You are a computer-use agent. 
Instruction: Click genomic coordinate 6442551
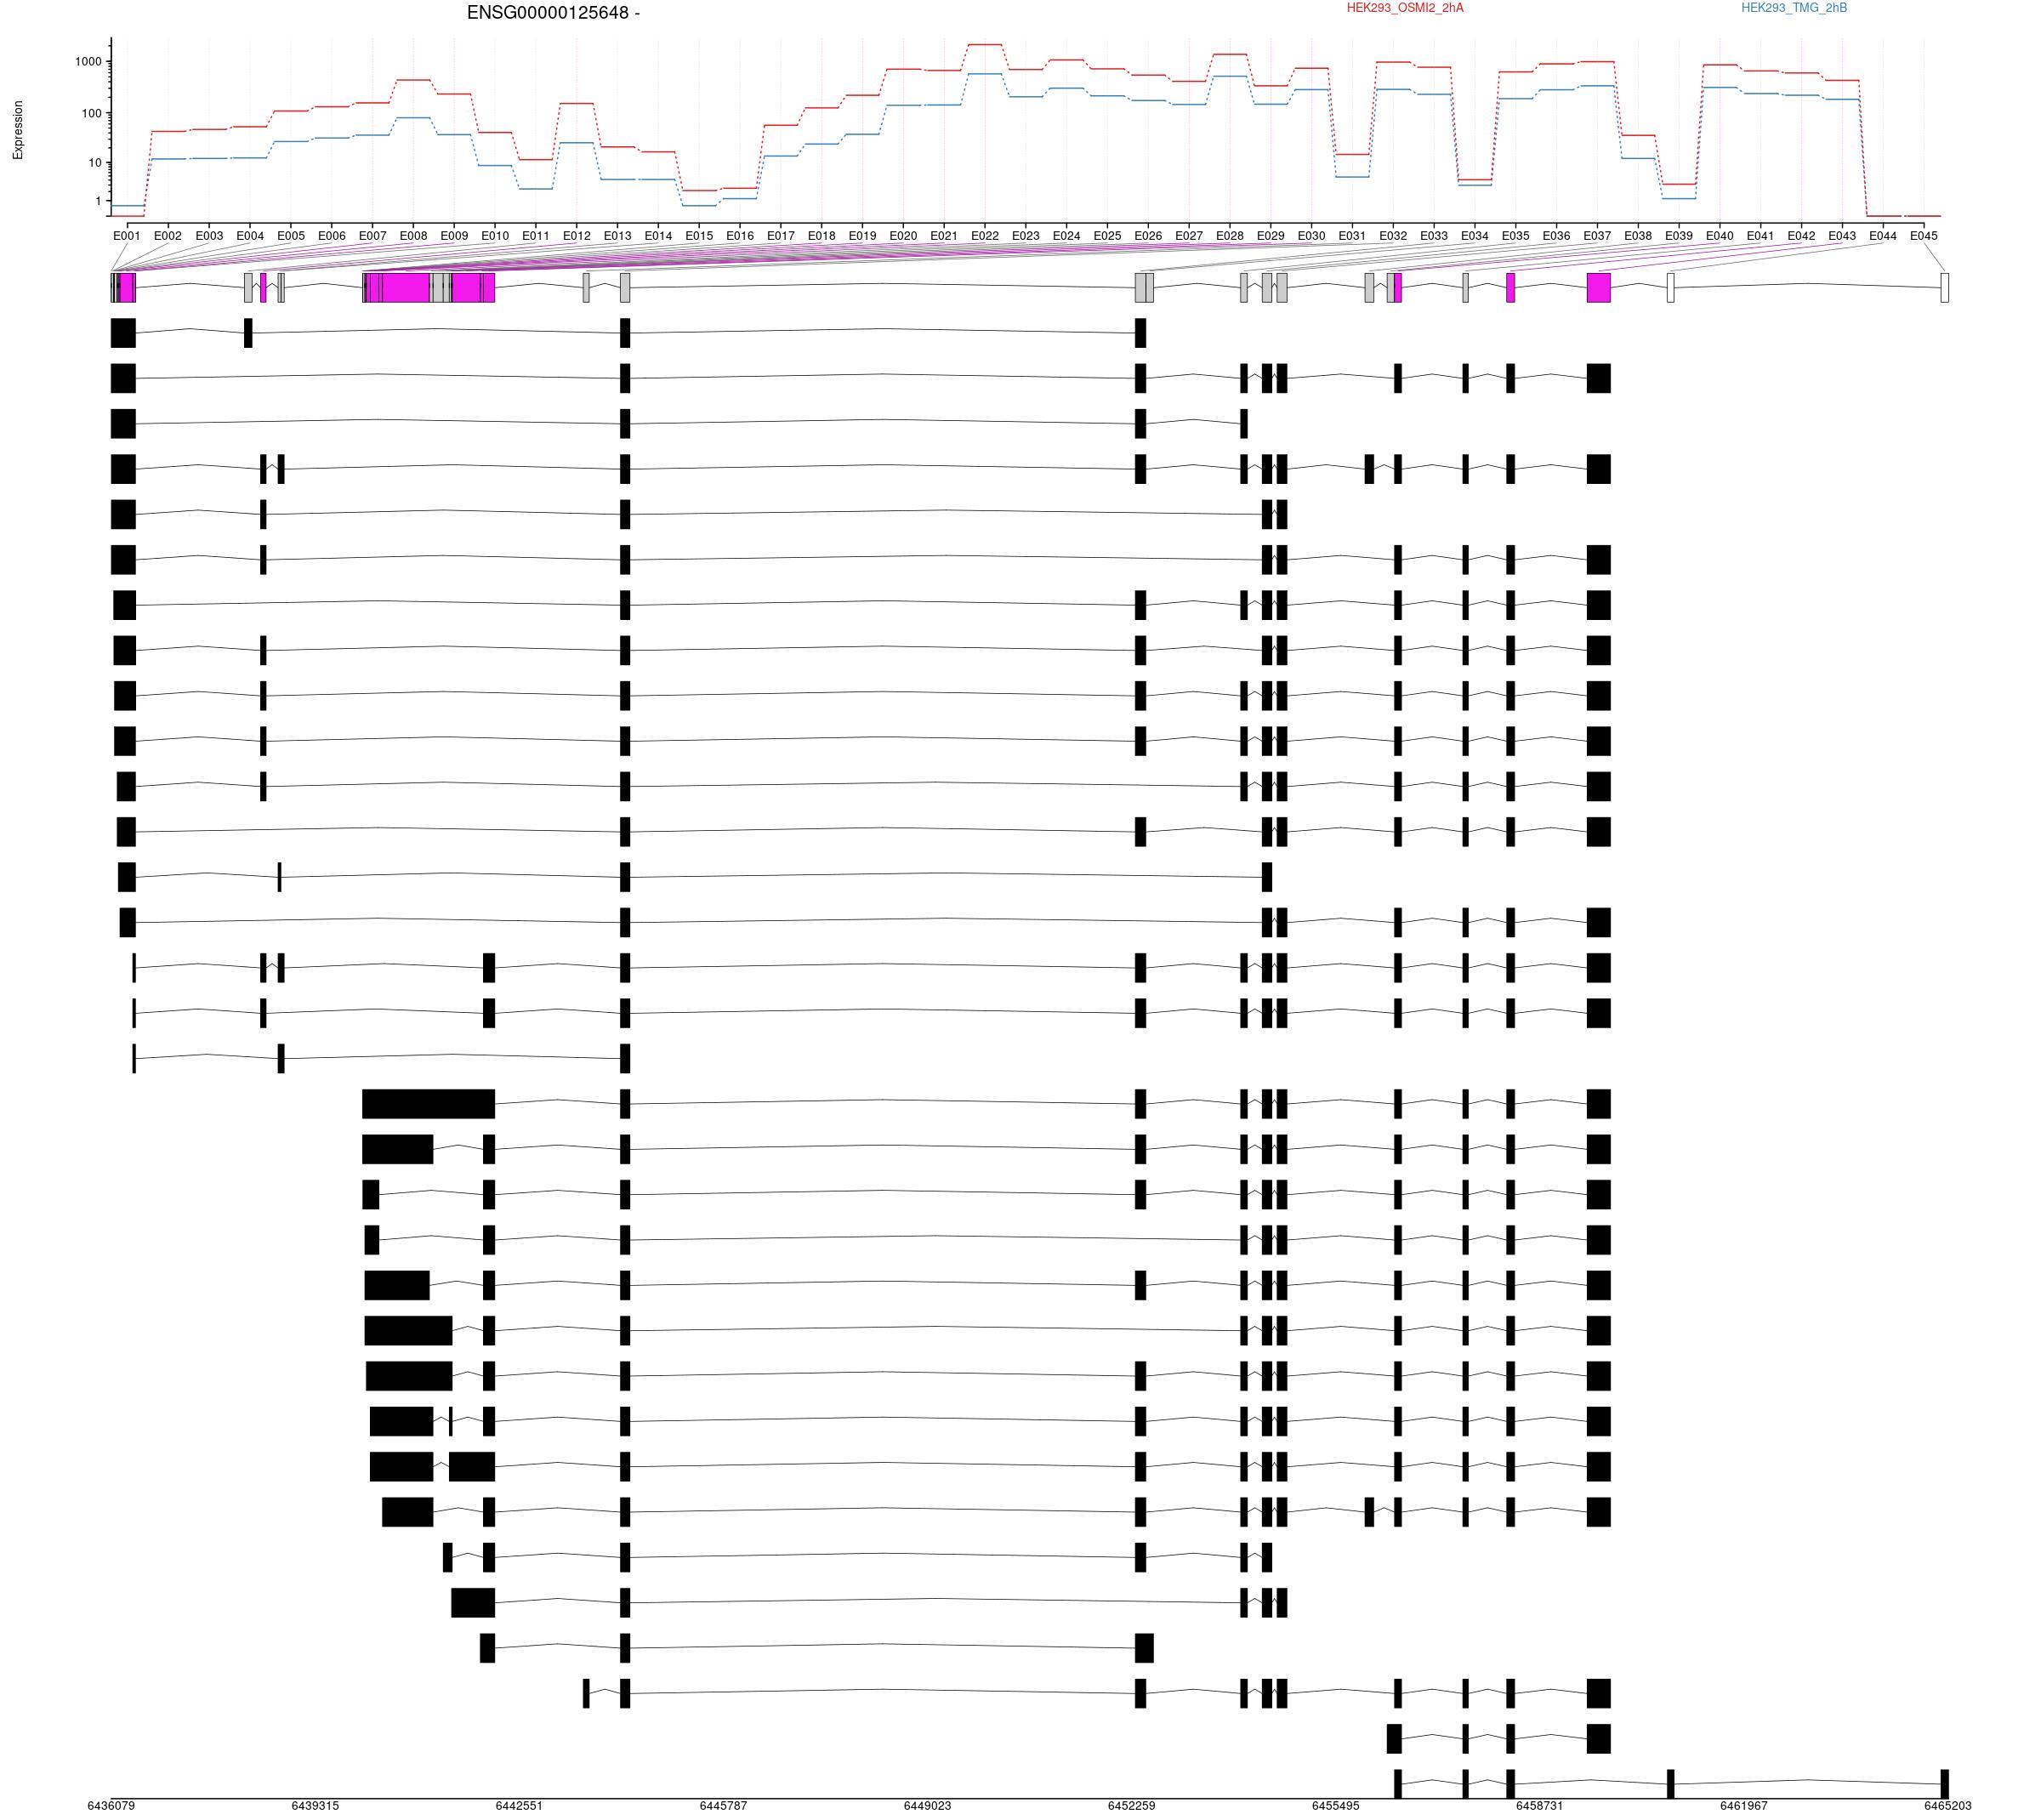[519, 1806]
